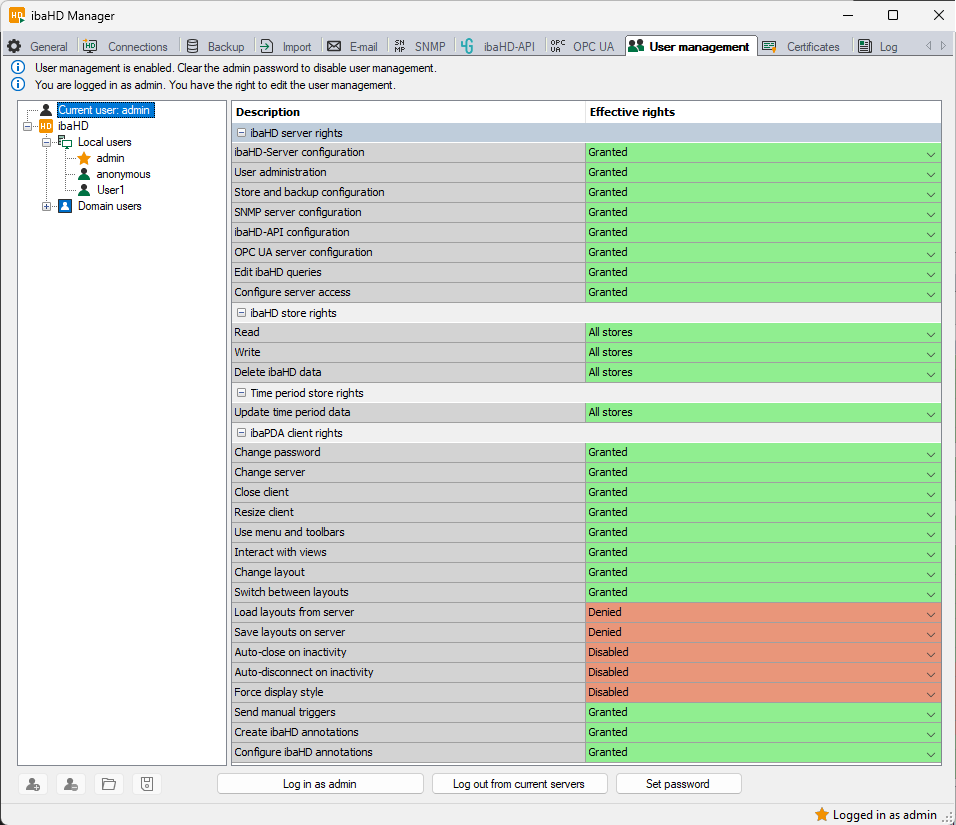Select the admin user star icon

pyautogui.click(x=84, y=158)
